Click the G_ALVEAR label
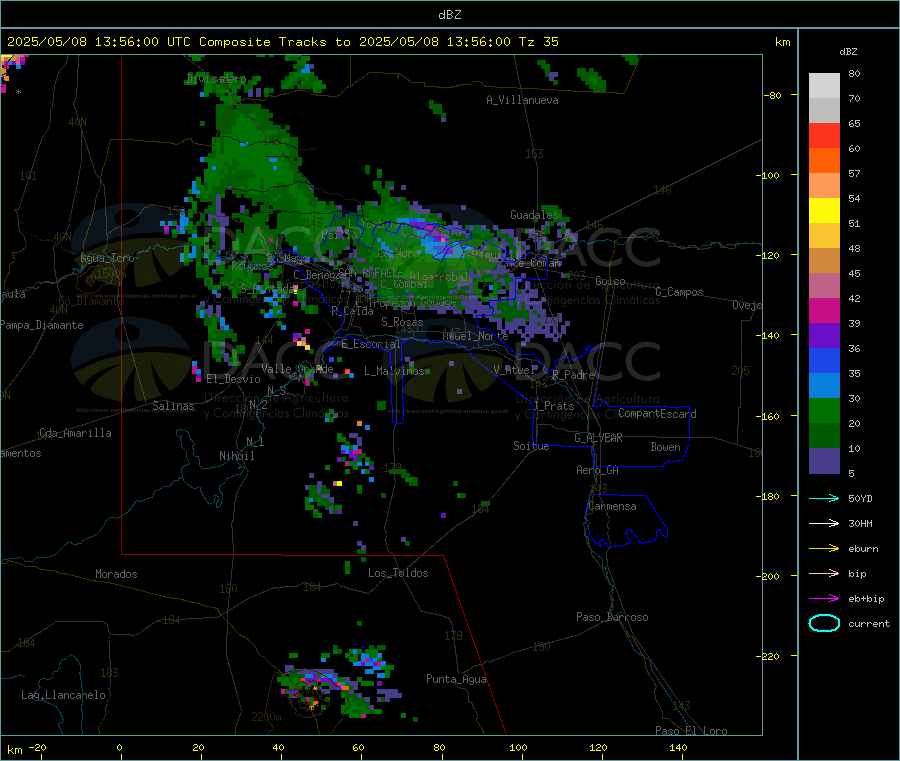 (x=598, y=438)
